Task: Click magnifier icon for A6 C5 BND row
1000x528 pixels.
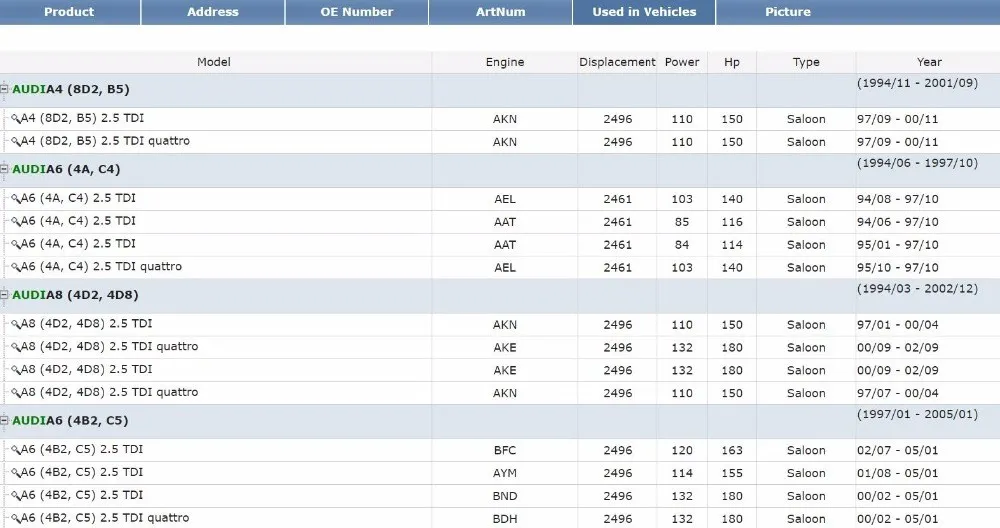Action: click(16, 496)
